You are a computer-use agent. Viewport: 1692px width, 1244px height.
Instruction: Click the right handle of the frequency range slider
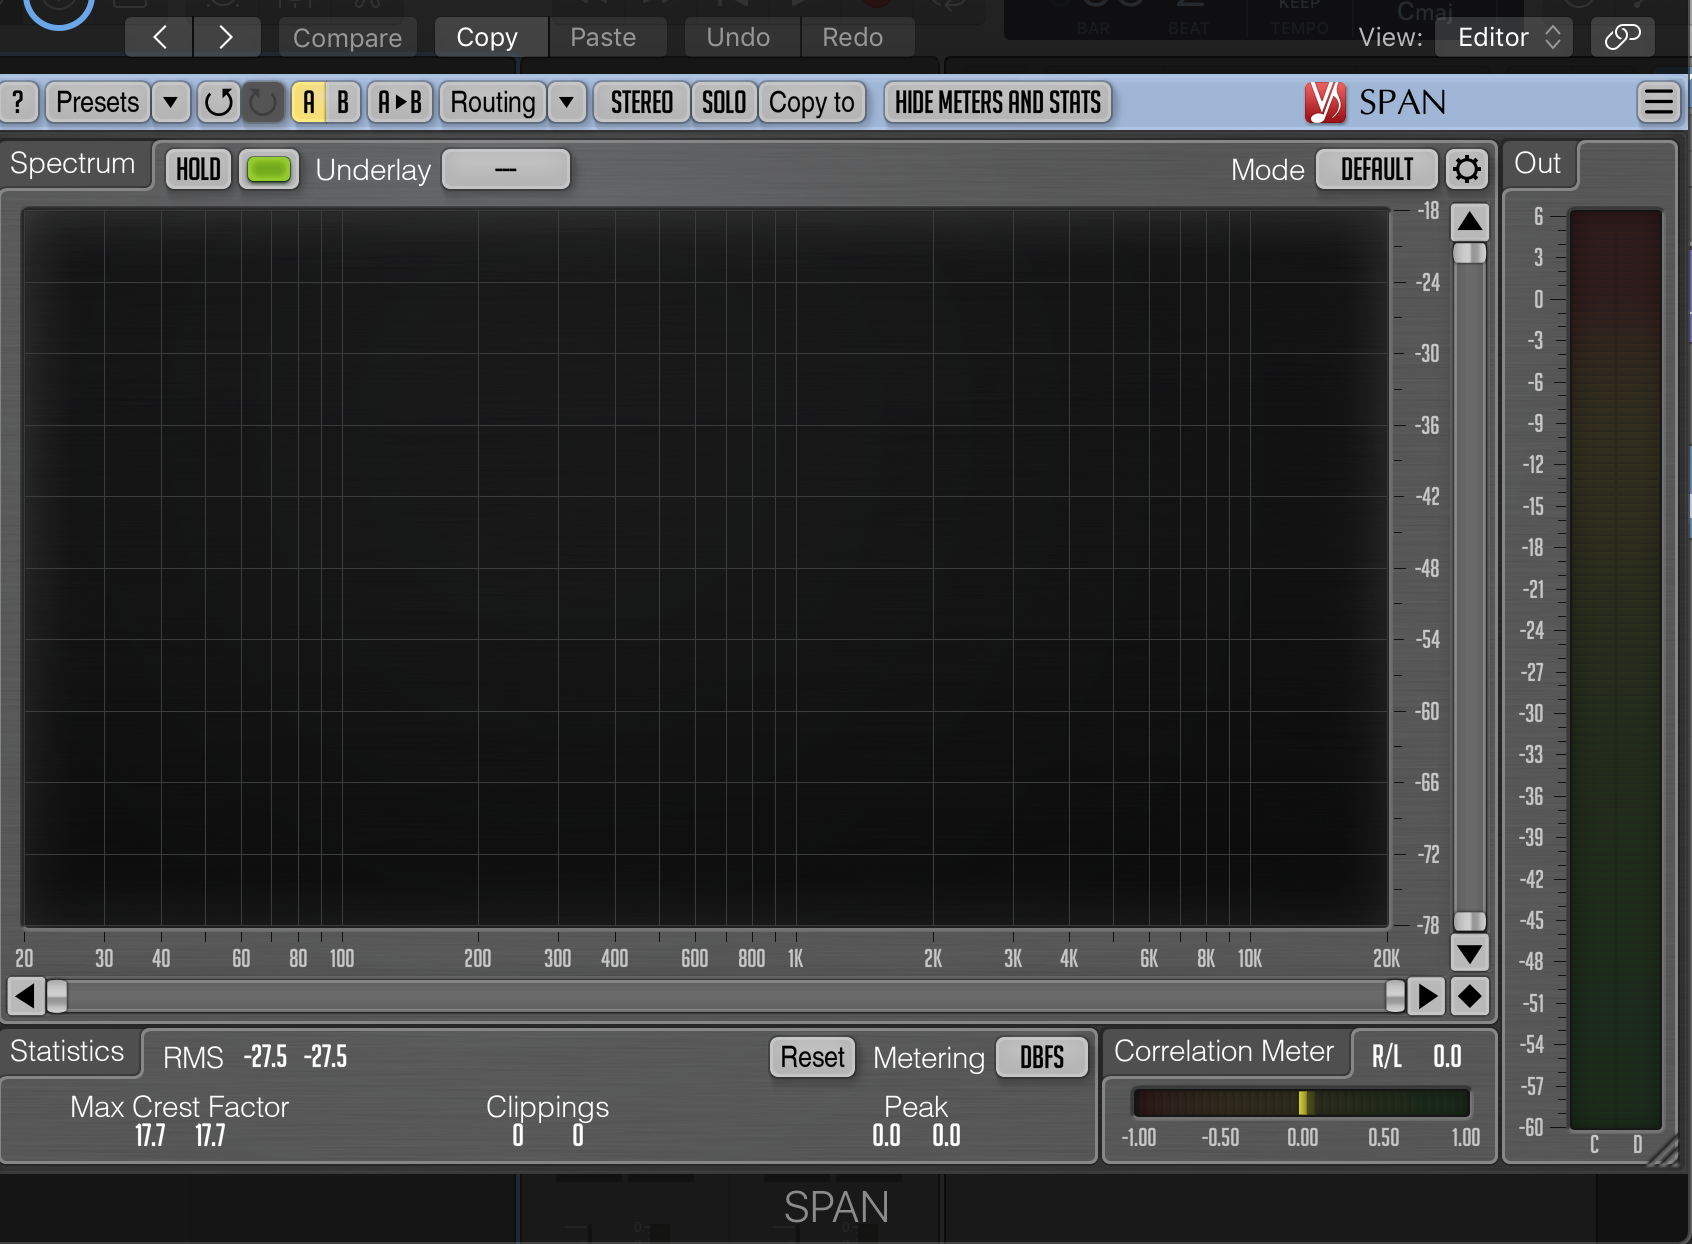(1395, 996)
